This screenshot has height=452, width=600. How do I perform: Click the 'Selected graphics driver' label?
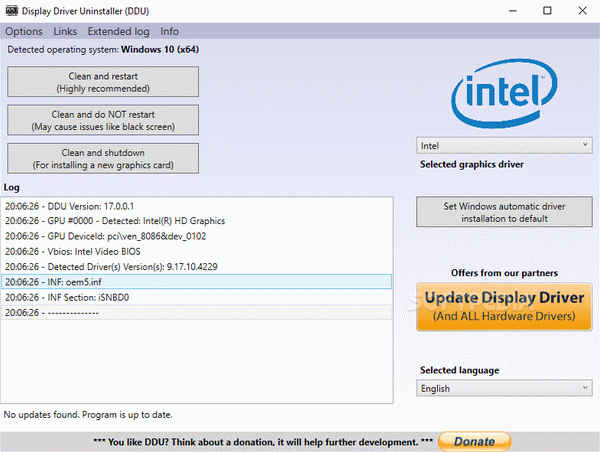[472, 165]
